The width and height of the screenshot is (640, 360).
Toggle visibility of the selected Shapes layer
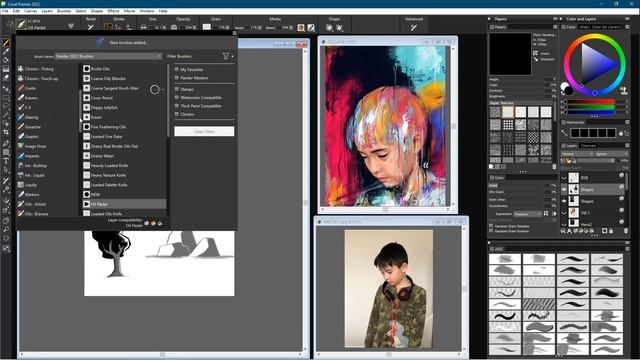point(564,189)
